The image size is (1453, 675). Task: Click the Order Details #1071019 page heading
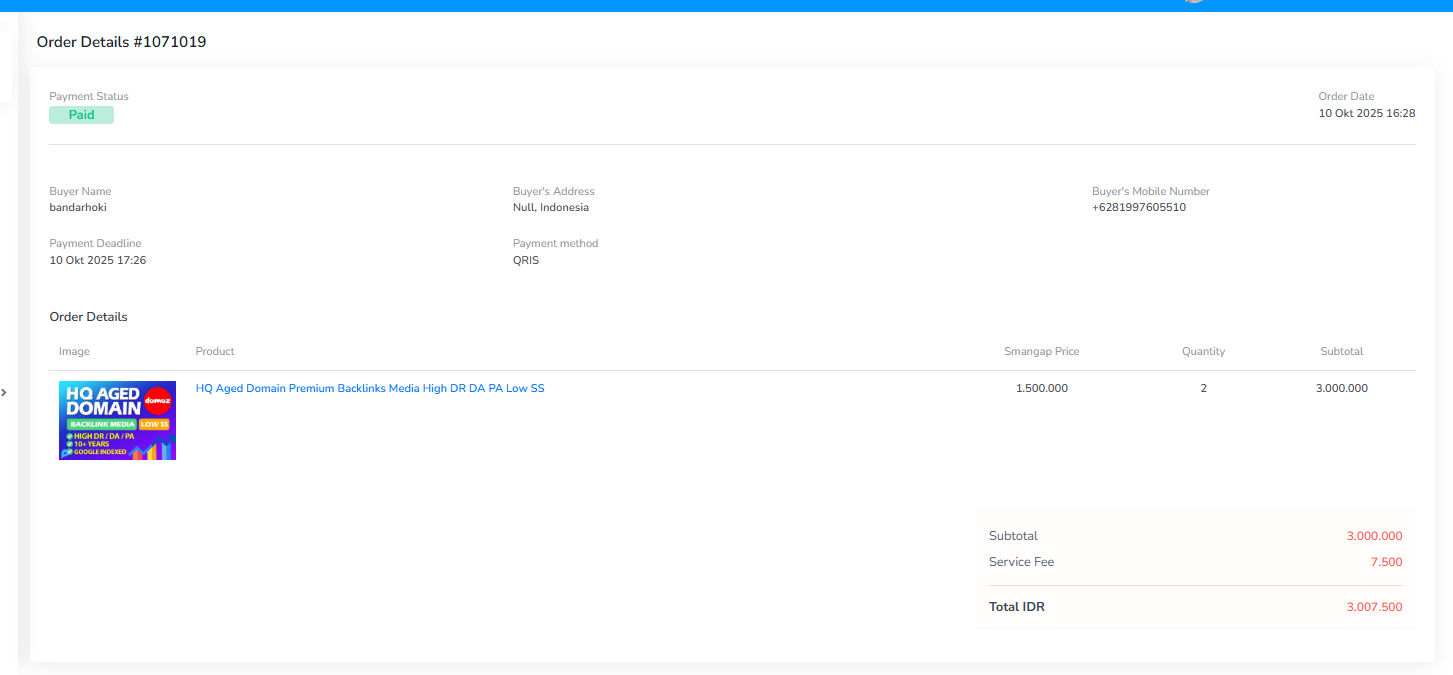click(121, 42)
